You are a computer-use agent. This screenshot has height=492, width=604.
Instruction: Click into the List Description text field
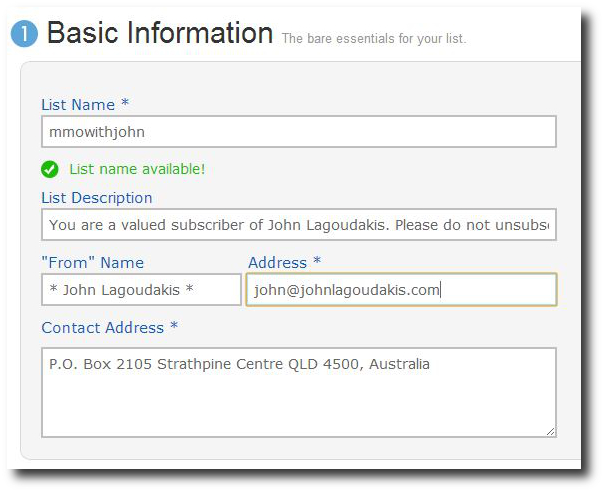click(x=298, y=225)
